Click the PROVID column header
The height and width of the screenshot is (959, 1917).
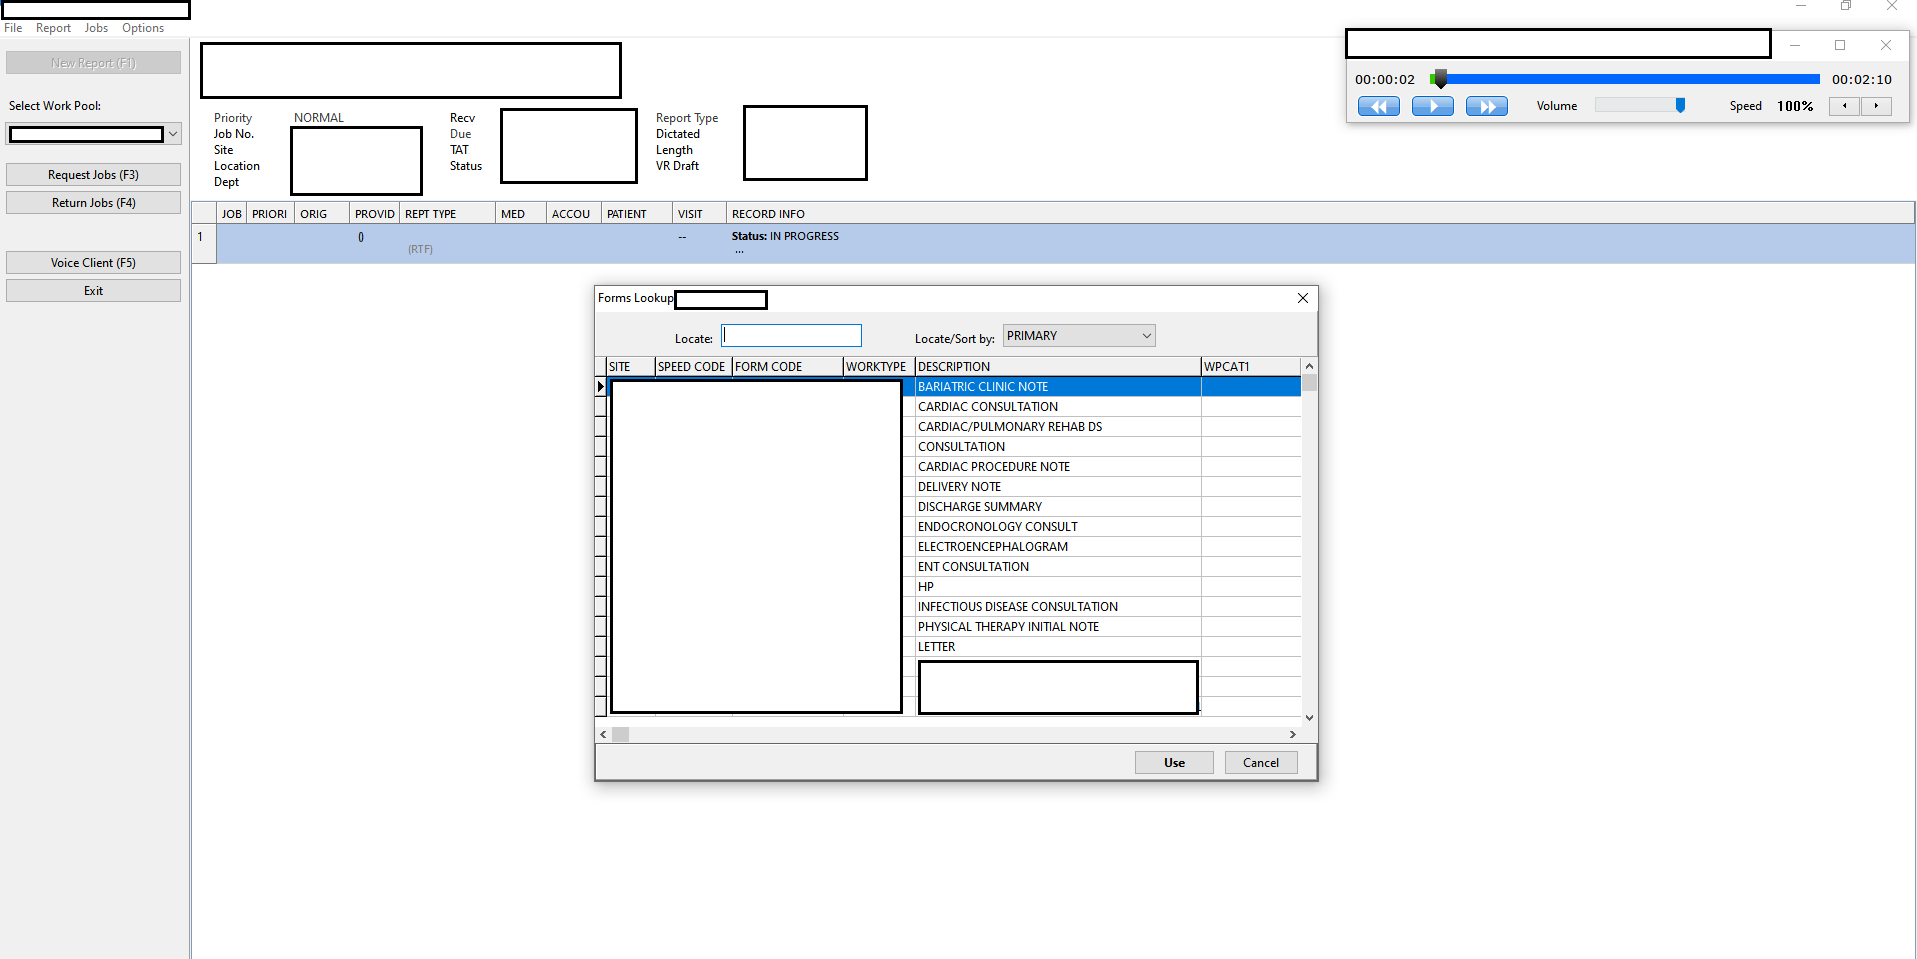point(375,214)
